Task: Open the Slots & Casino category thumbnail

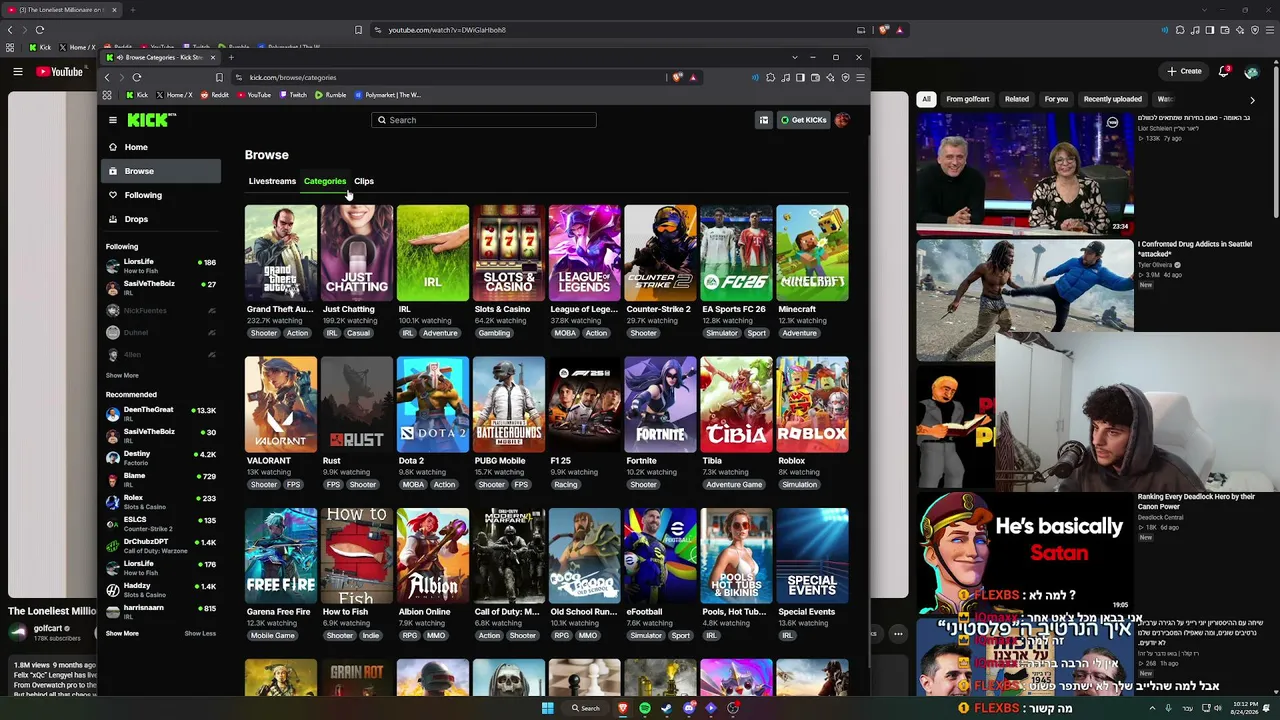Action: tap(509, 253)
